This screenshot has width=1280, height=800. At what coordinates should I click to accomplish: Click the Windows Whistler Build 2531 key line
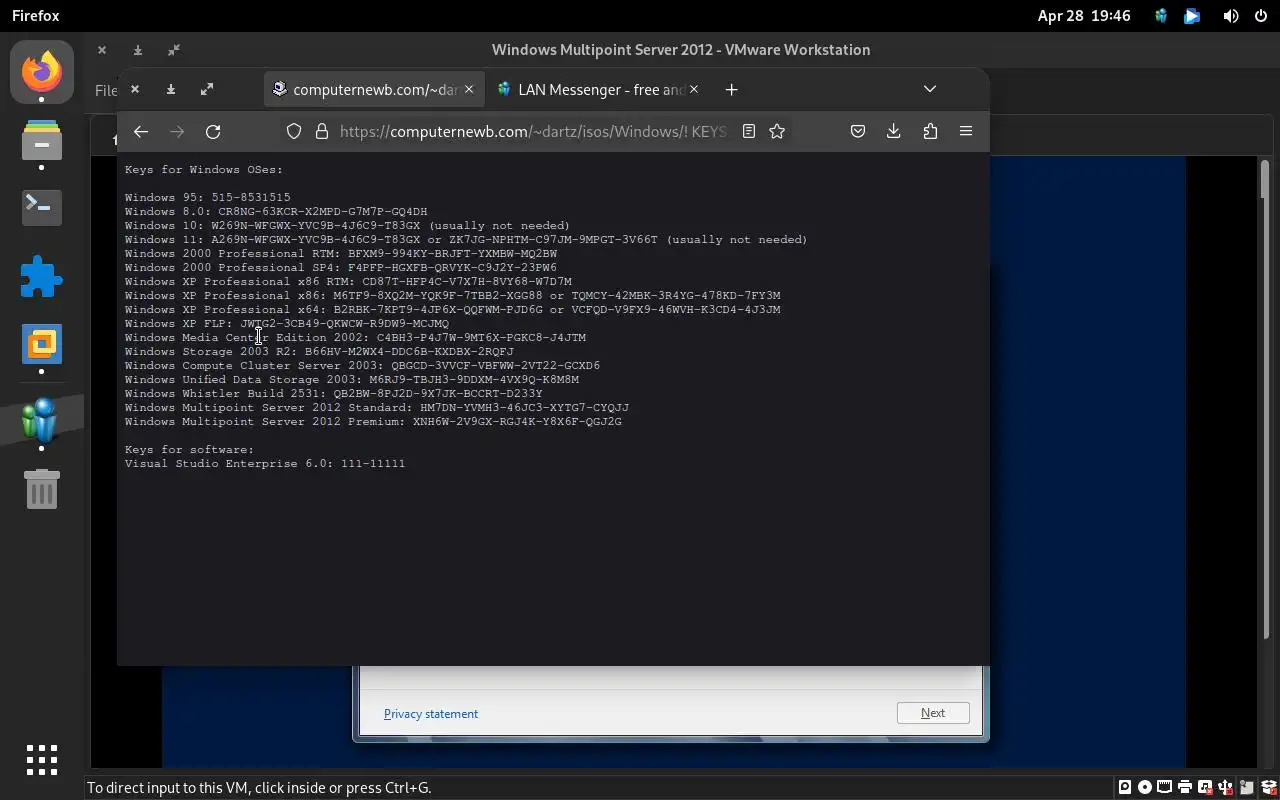point(334,394)
